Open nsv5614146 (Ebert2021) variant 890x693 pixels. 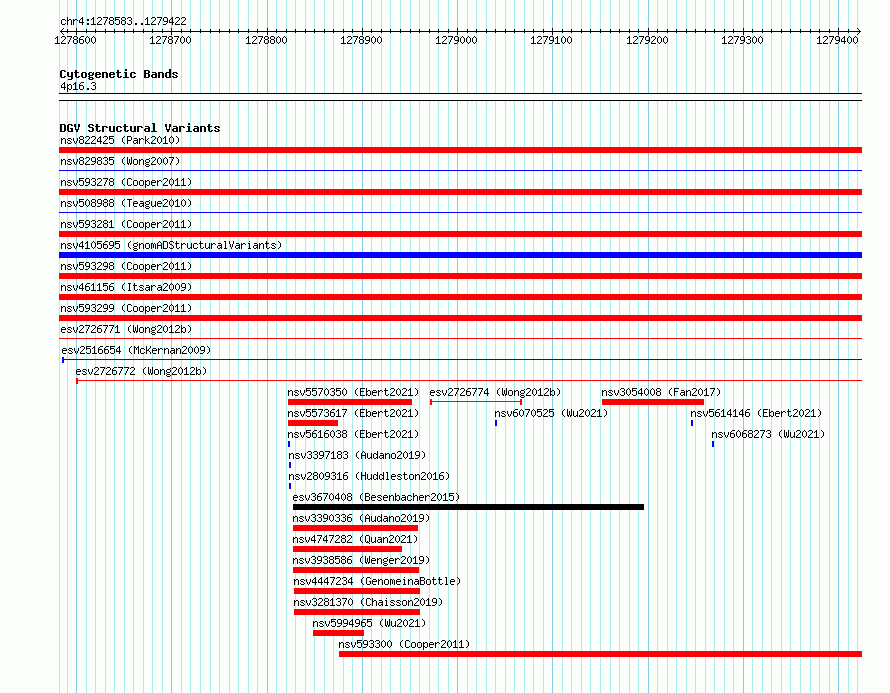click(756, 413)
